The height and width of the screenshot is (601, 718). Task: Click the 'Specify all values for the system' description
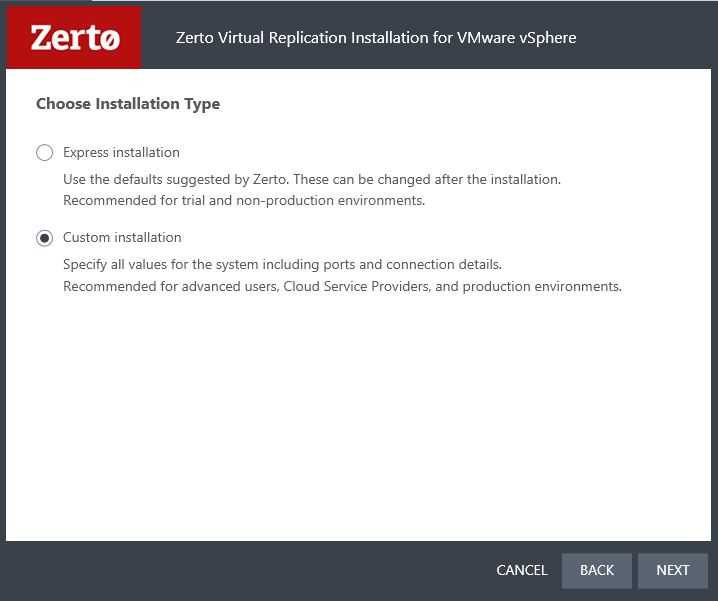click(283, 265)
